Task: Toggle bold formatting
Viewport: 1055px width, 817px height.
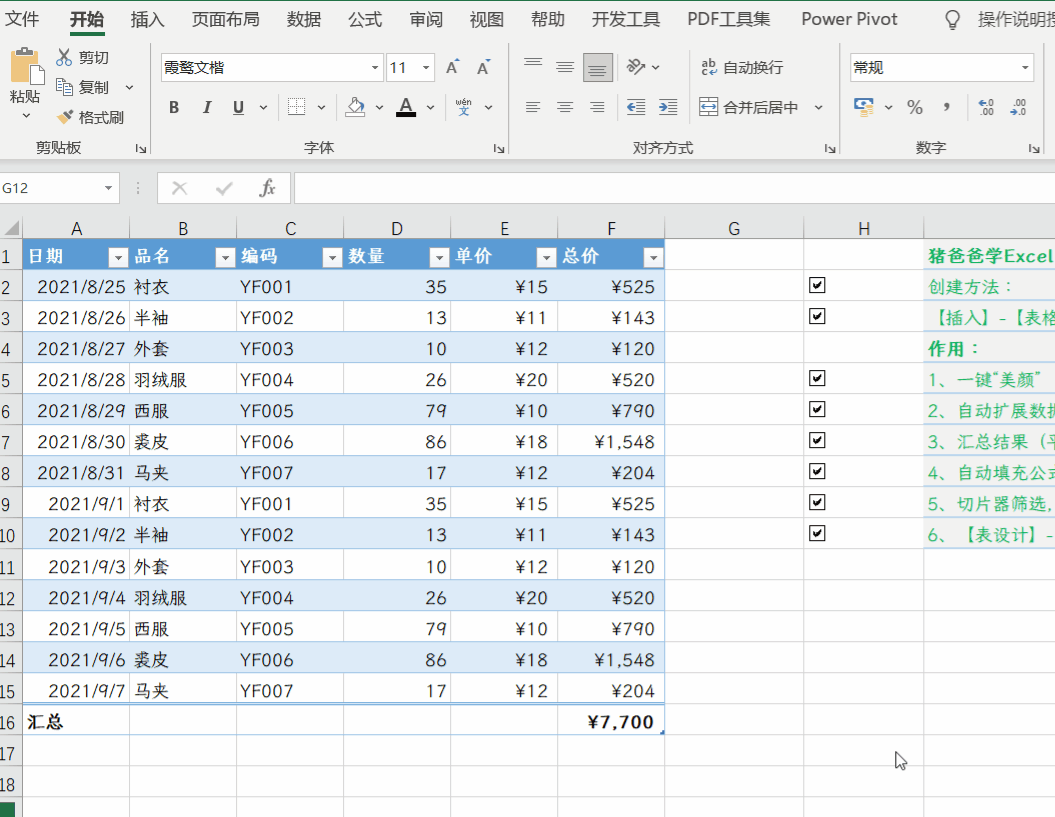Action: tap(174, 107)
